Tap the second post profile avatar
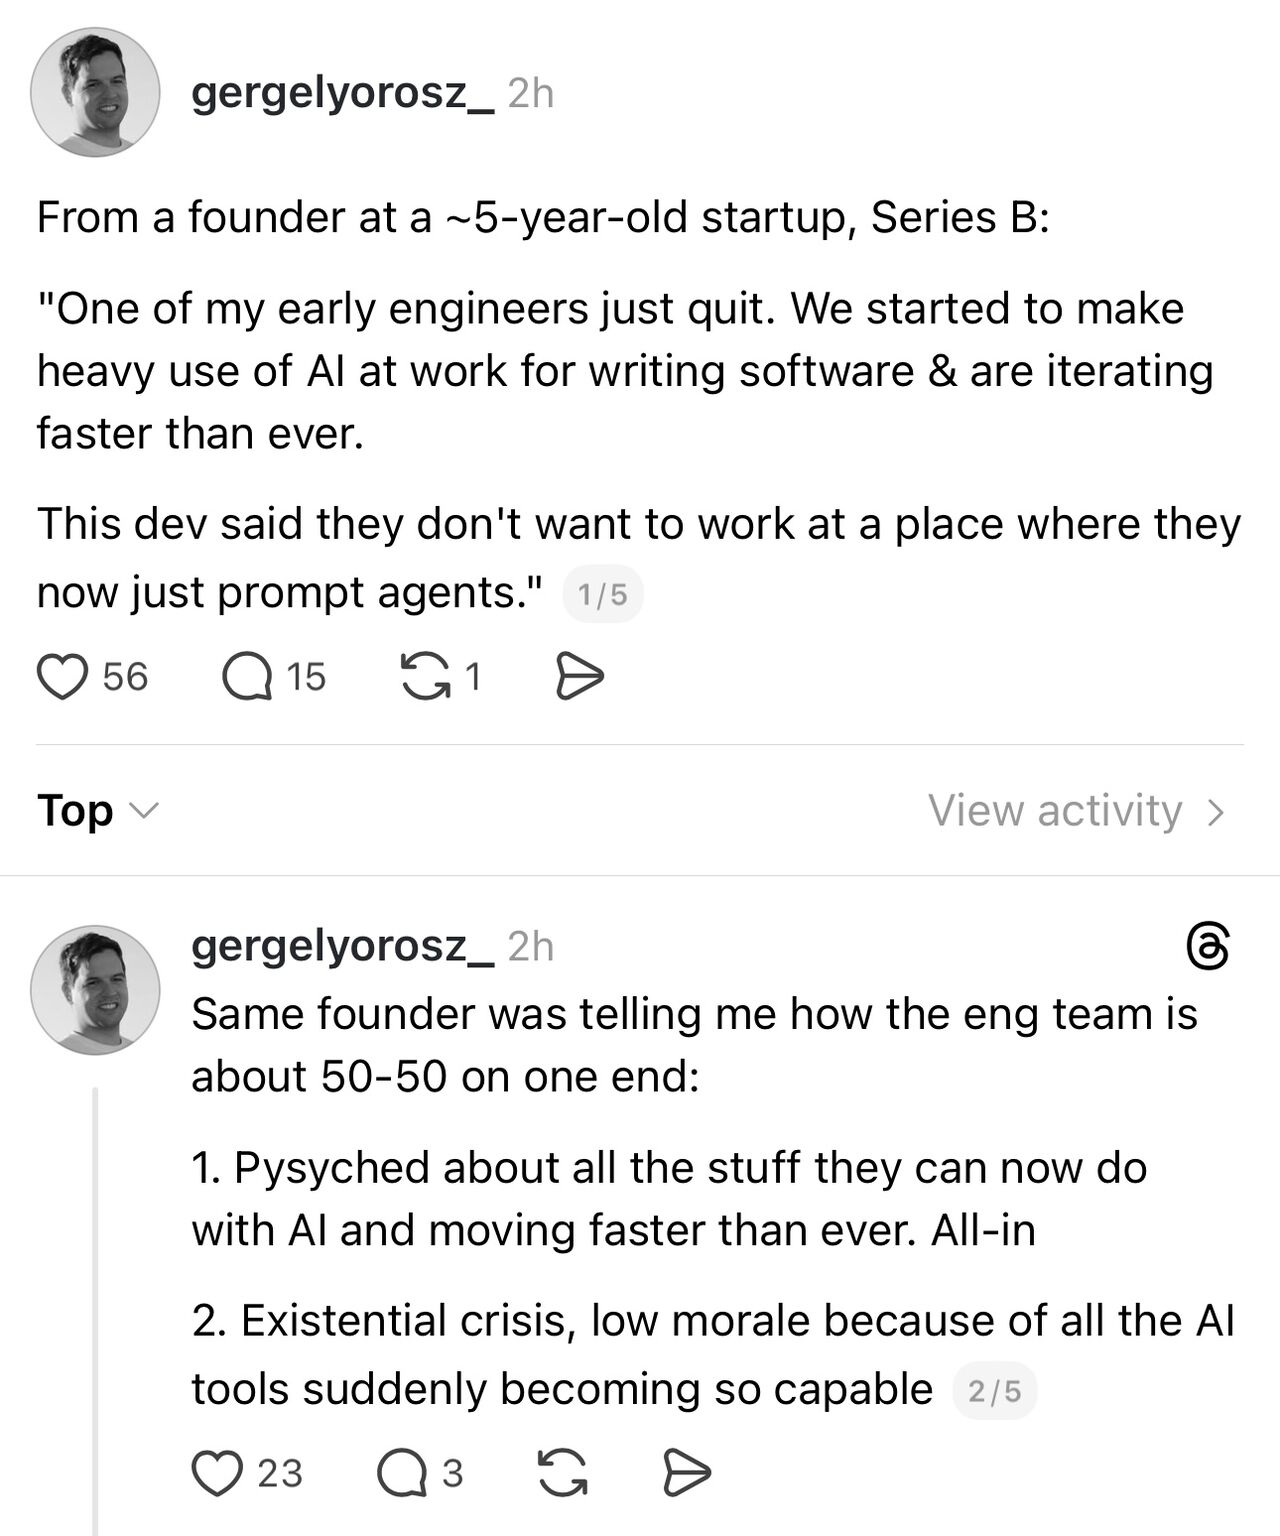 click(95, 989)
